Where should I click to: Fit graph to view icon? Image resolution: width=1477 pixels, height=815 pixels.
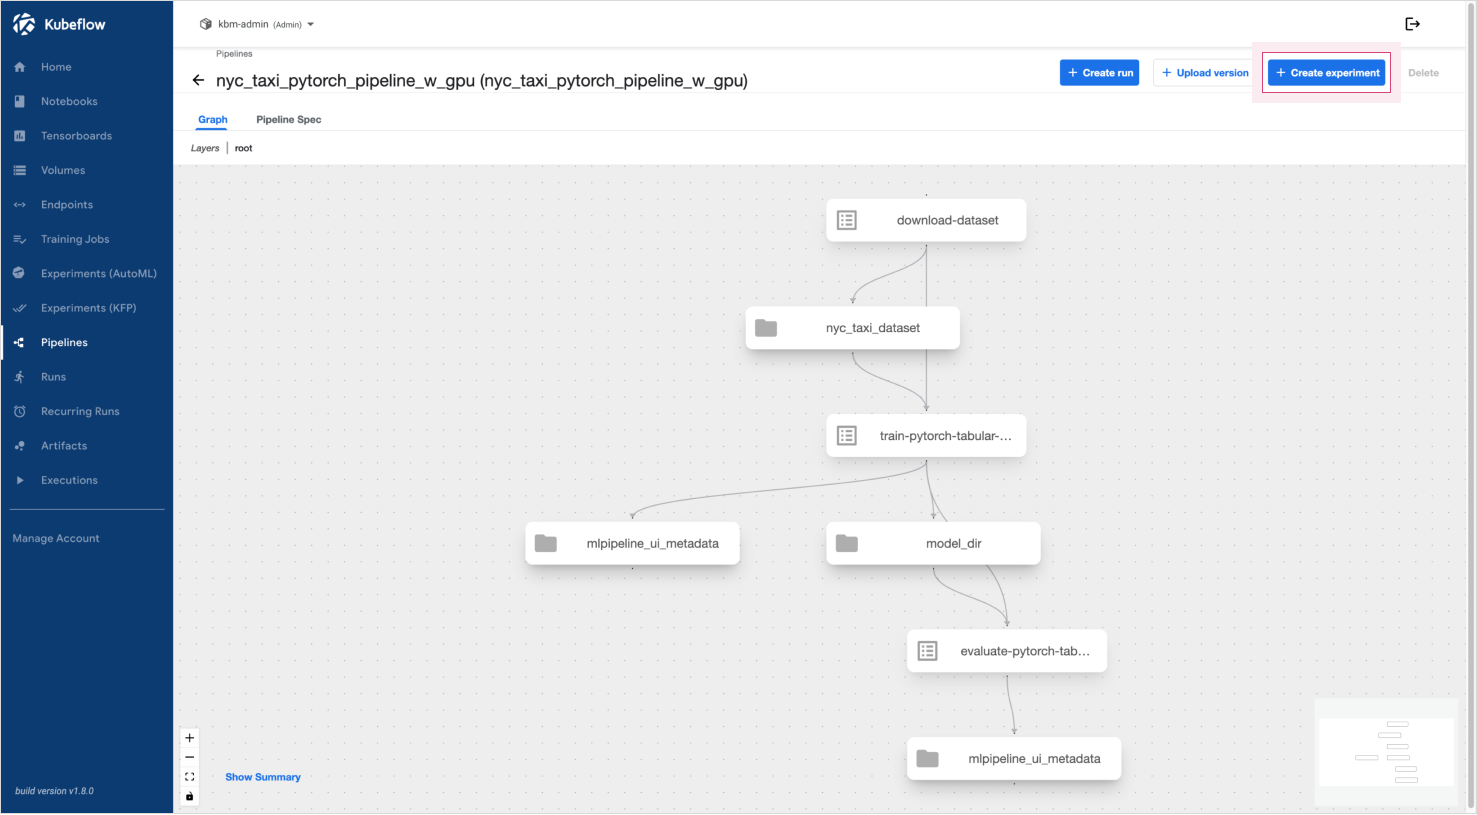click(x=189, y=777)
